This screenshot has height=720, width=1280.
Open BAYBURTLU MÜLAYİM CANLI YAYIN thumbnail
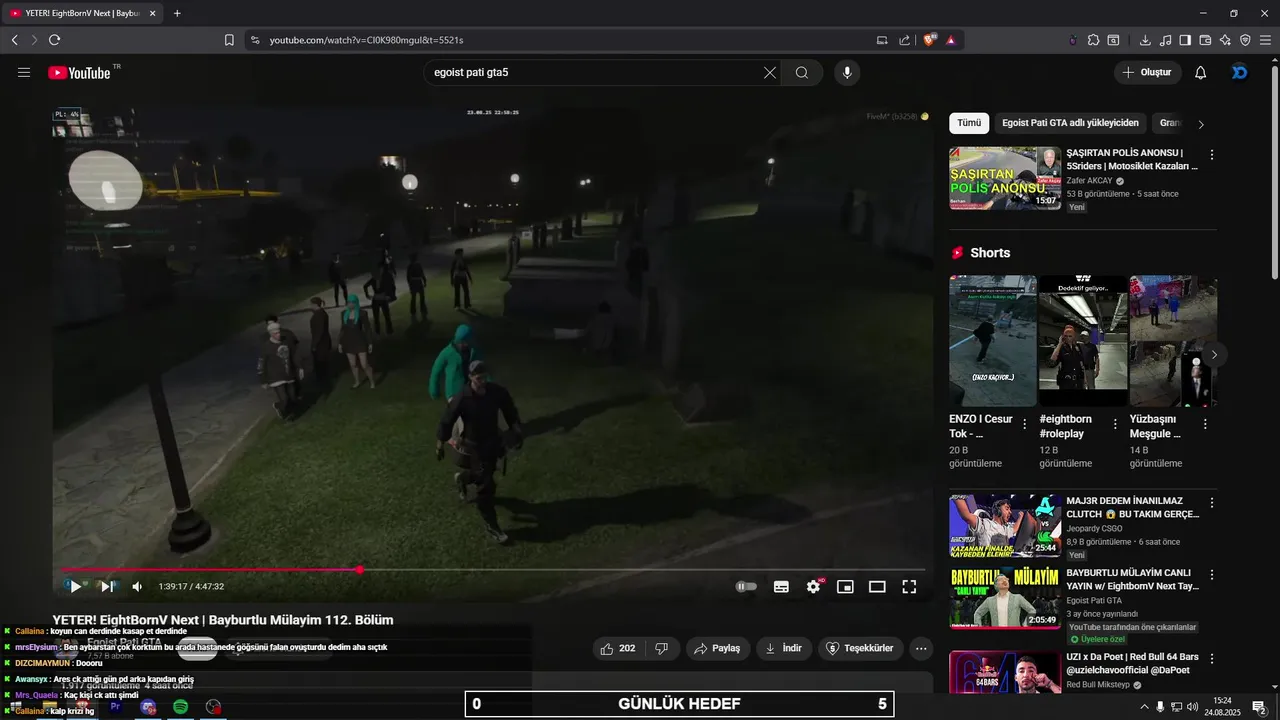pyautogui.click(x=1005, y=597)
